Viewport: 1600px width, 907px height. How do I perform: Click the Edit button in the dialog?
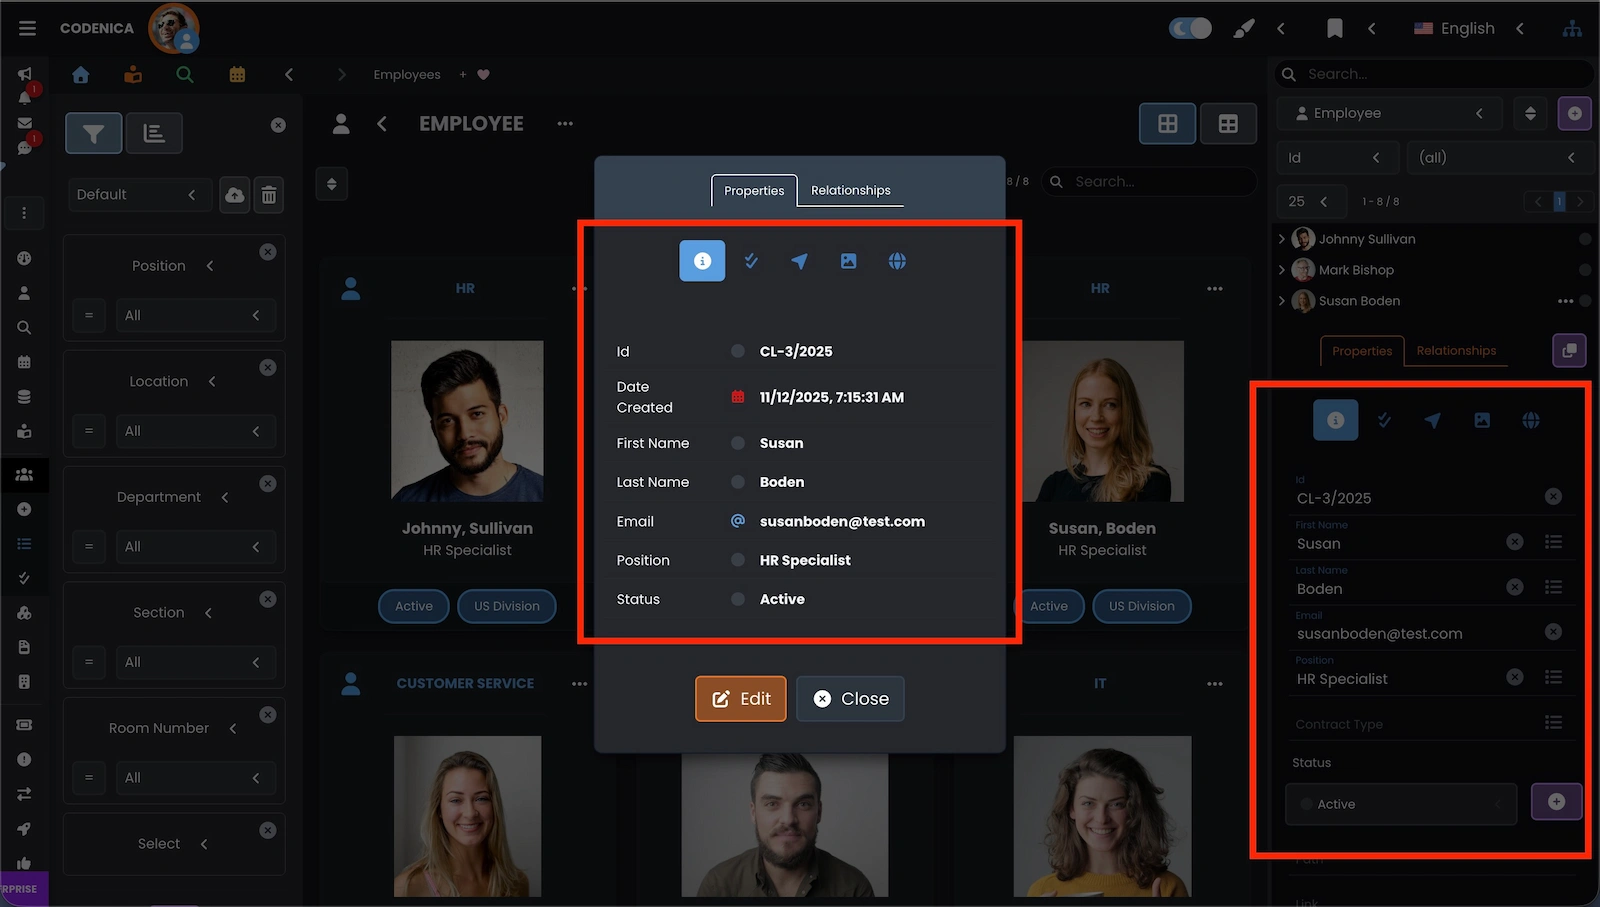740,698
